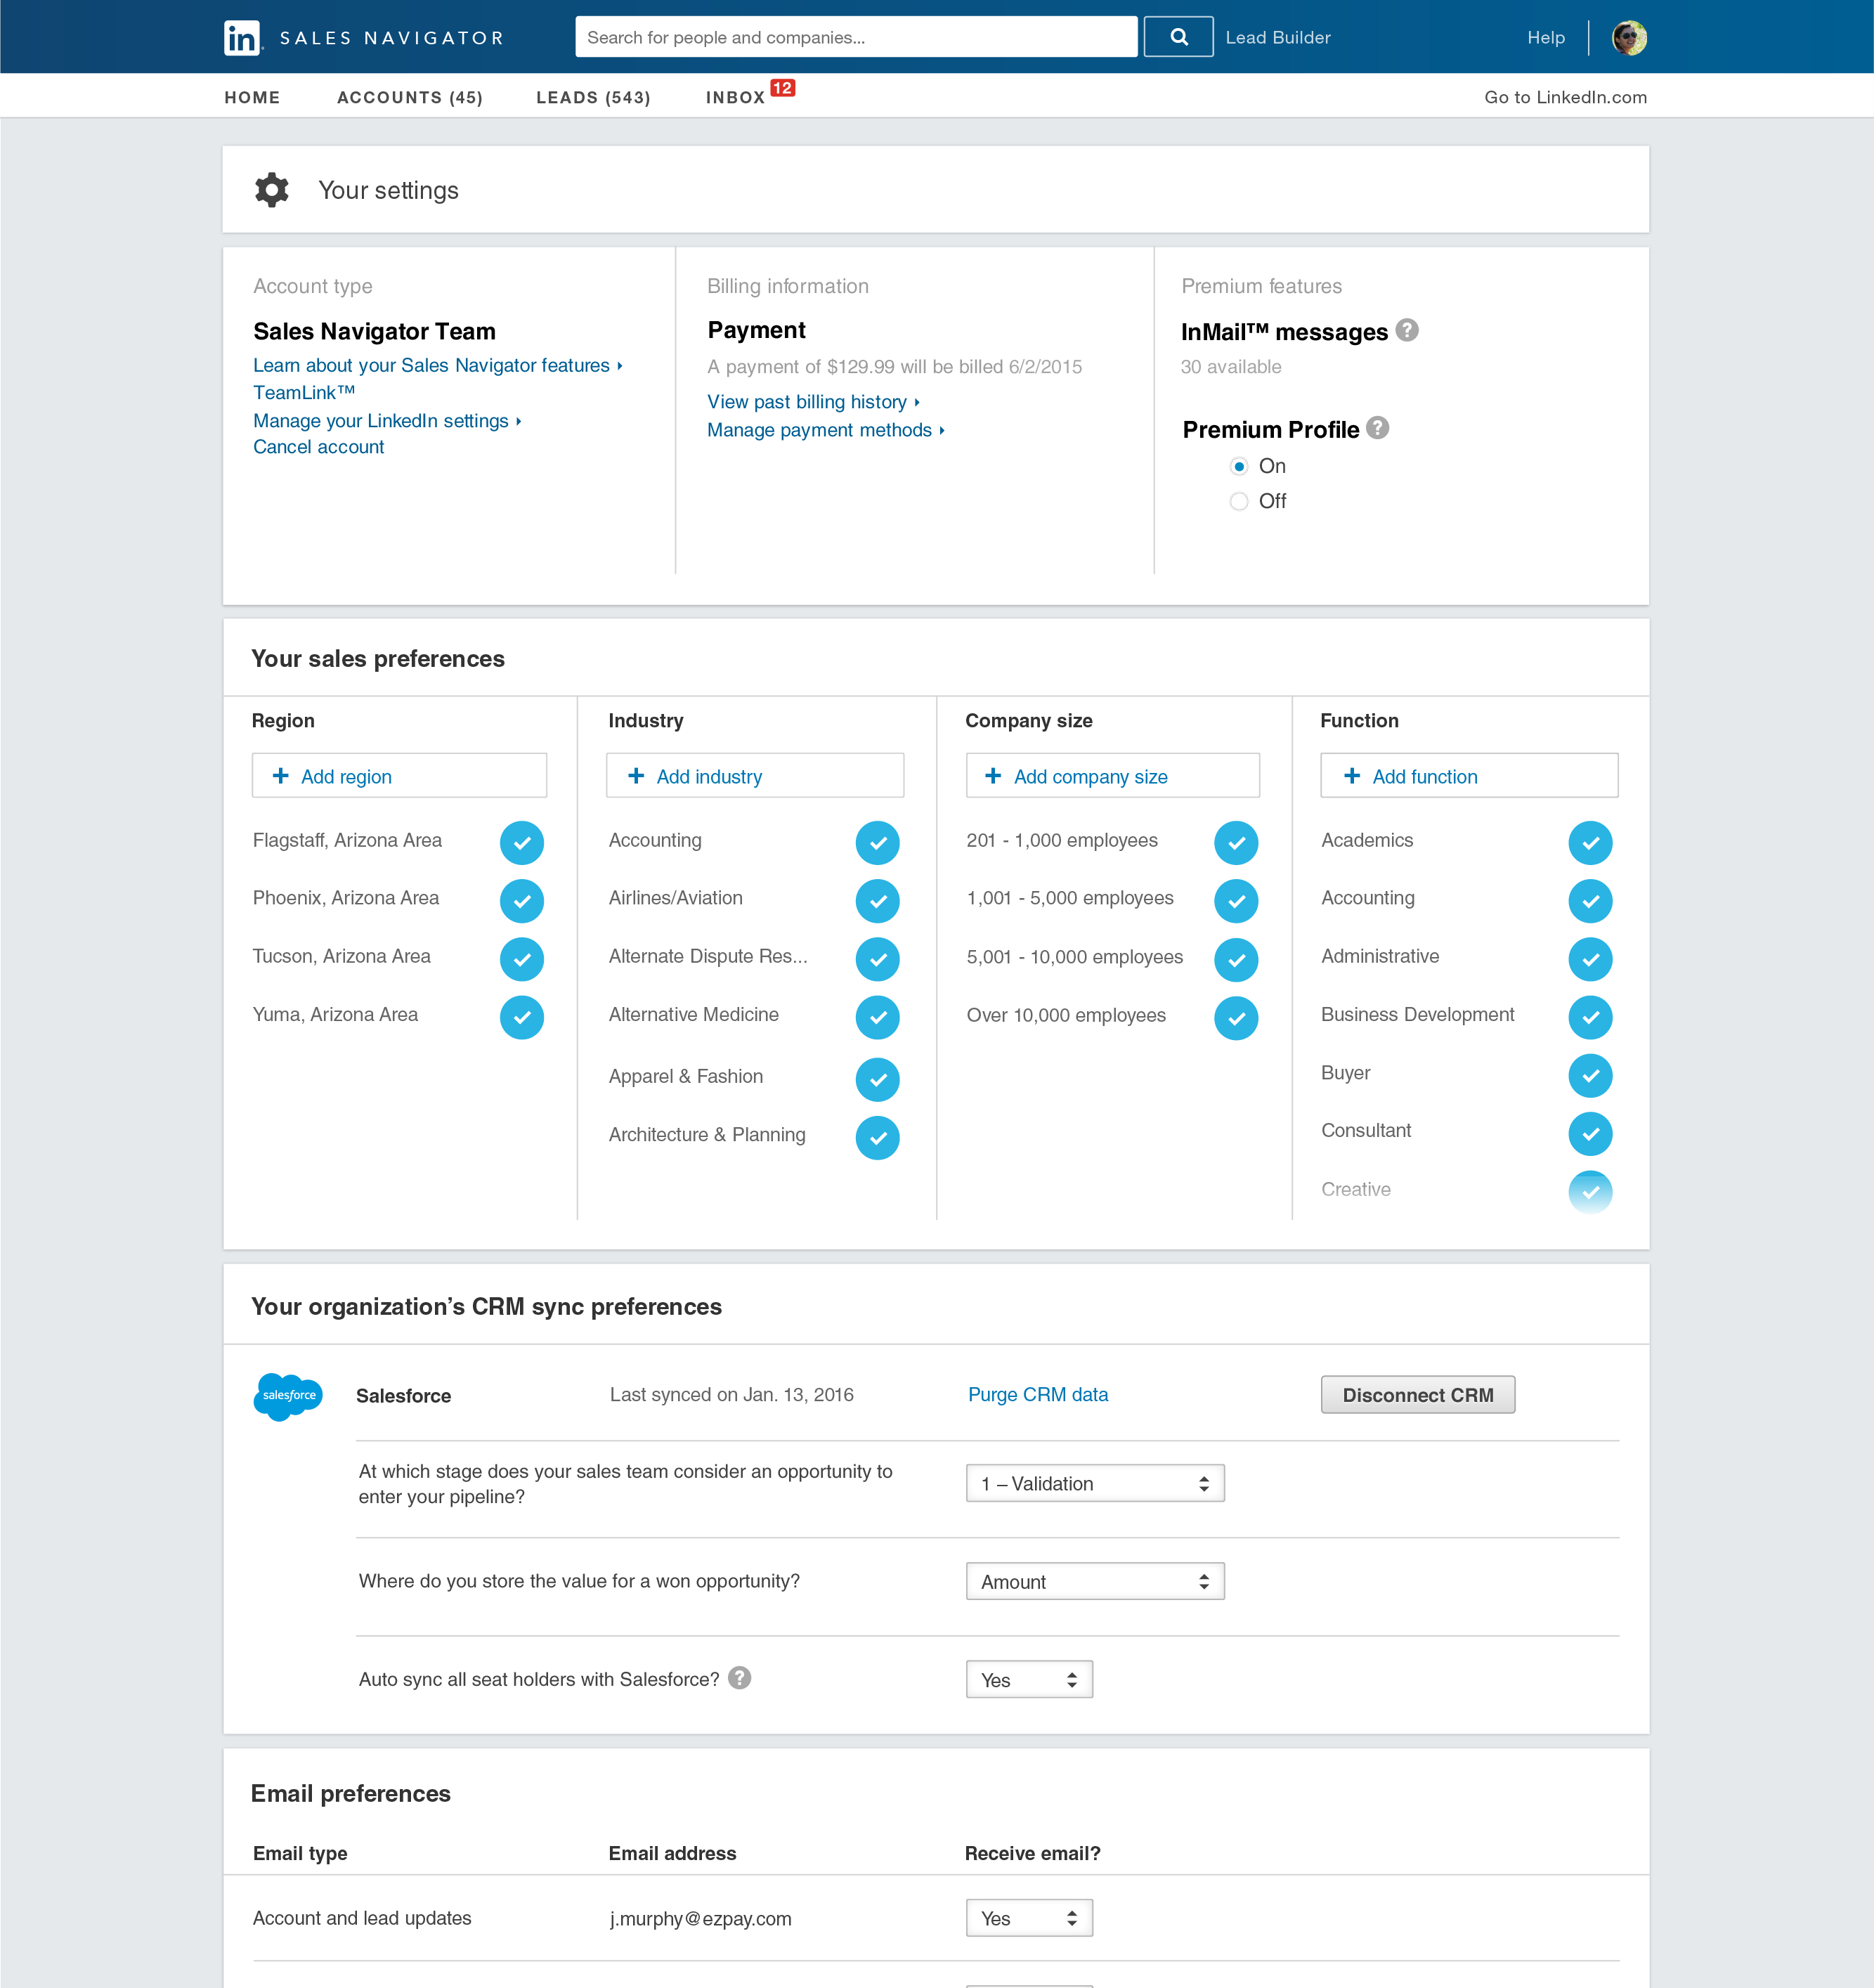1874x1988 pixels.
Task: Toggle Business Development function checkmark
Action: [1590, 1017]
